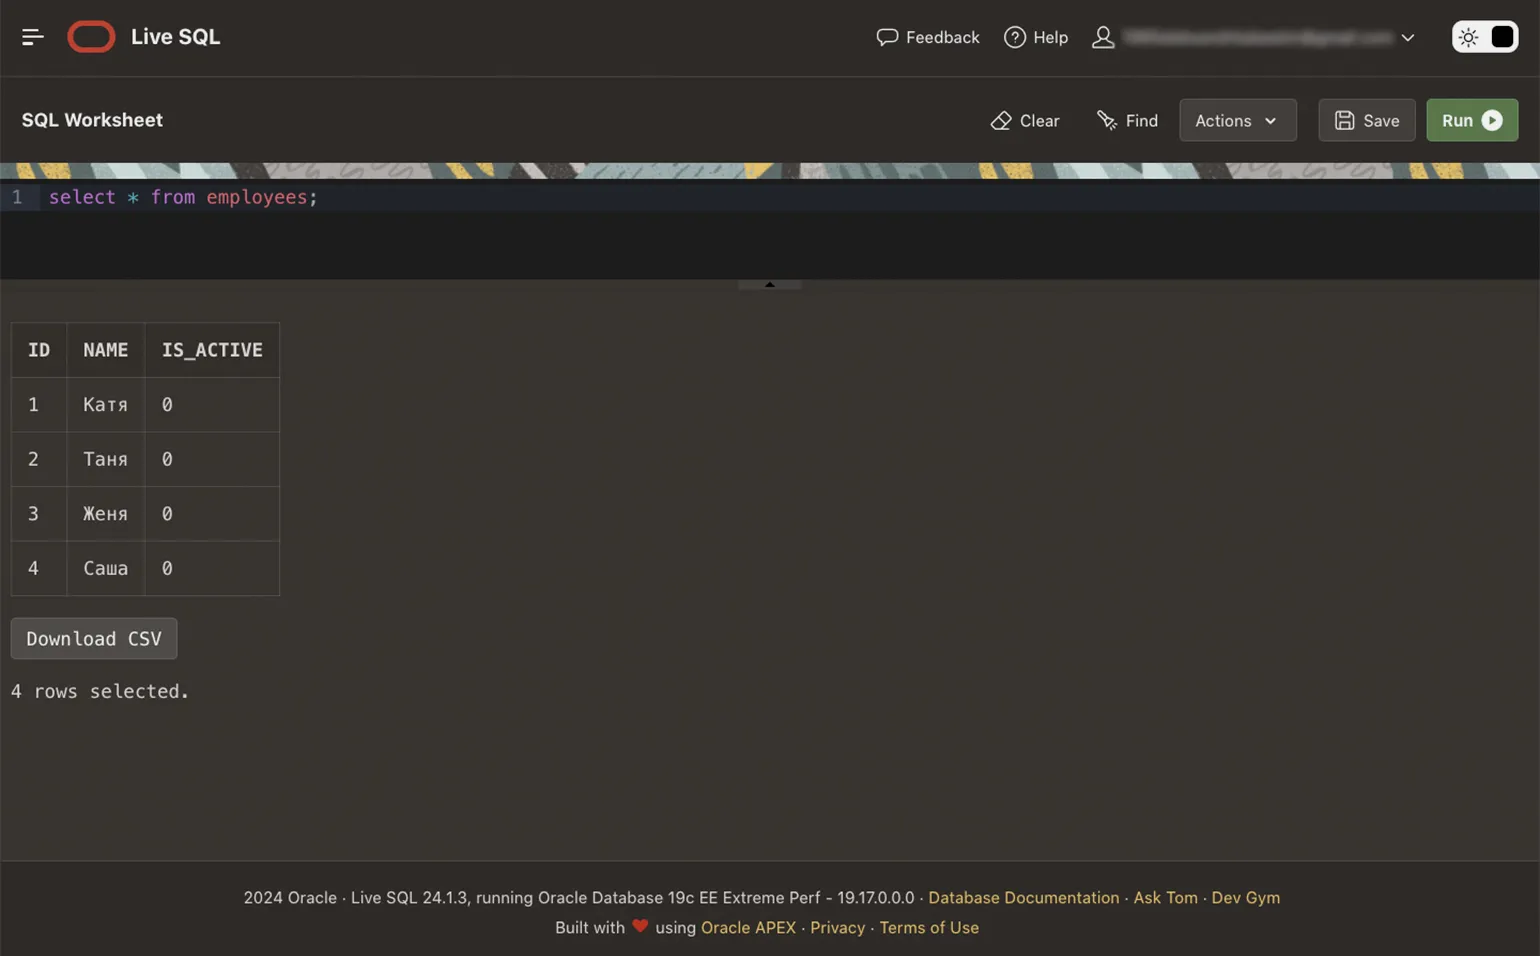This screenshot has height=956, width=1540.
Task: Open the Database Documentation link
Action: click(x=1023, y=898)
